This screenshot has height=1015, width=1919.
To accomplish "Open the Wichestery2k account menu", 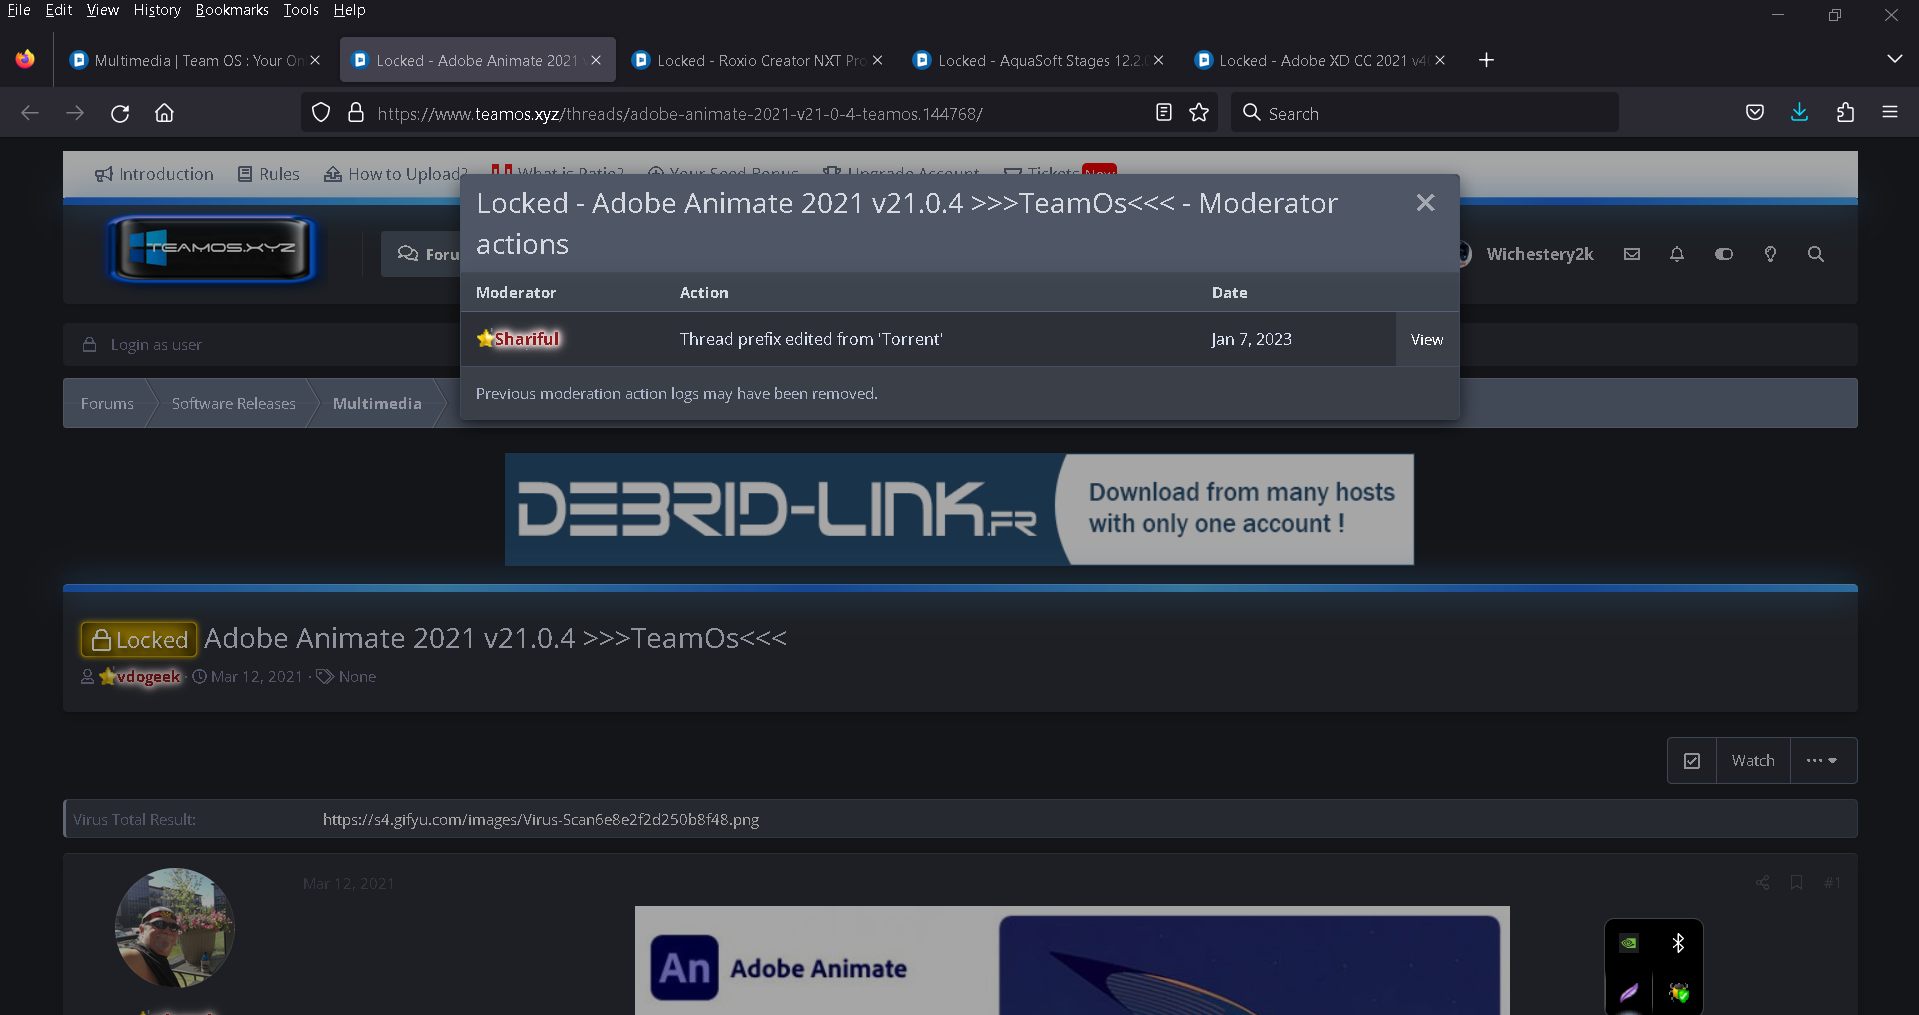I will (x=1539, y=254).
